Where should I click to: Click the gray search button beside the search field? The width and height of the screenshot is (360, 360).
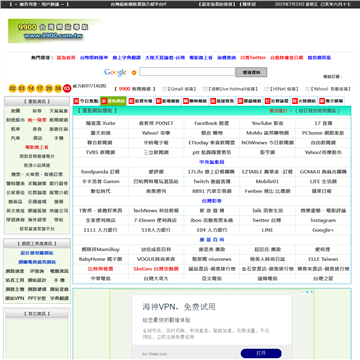[x=251, y=72]
